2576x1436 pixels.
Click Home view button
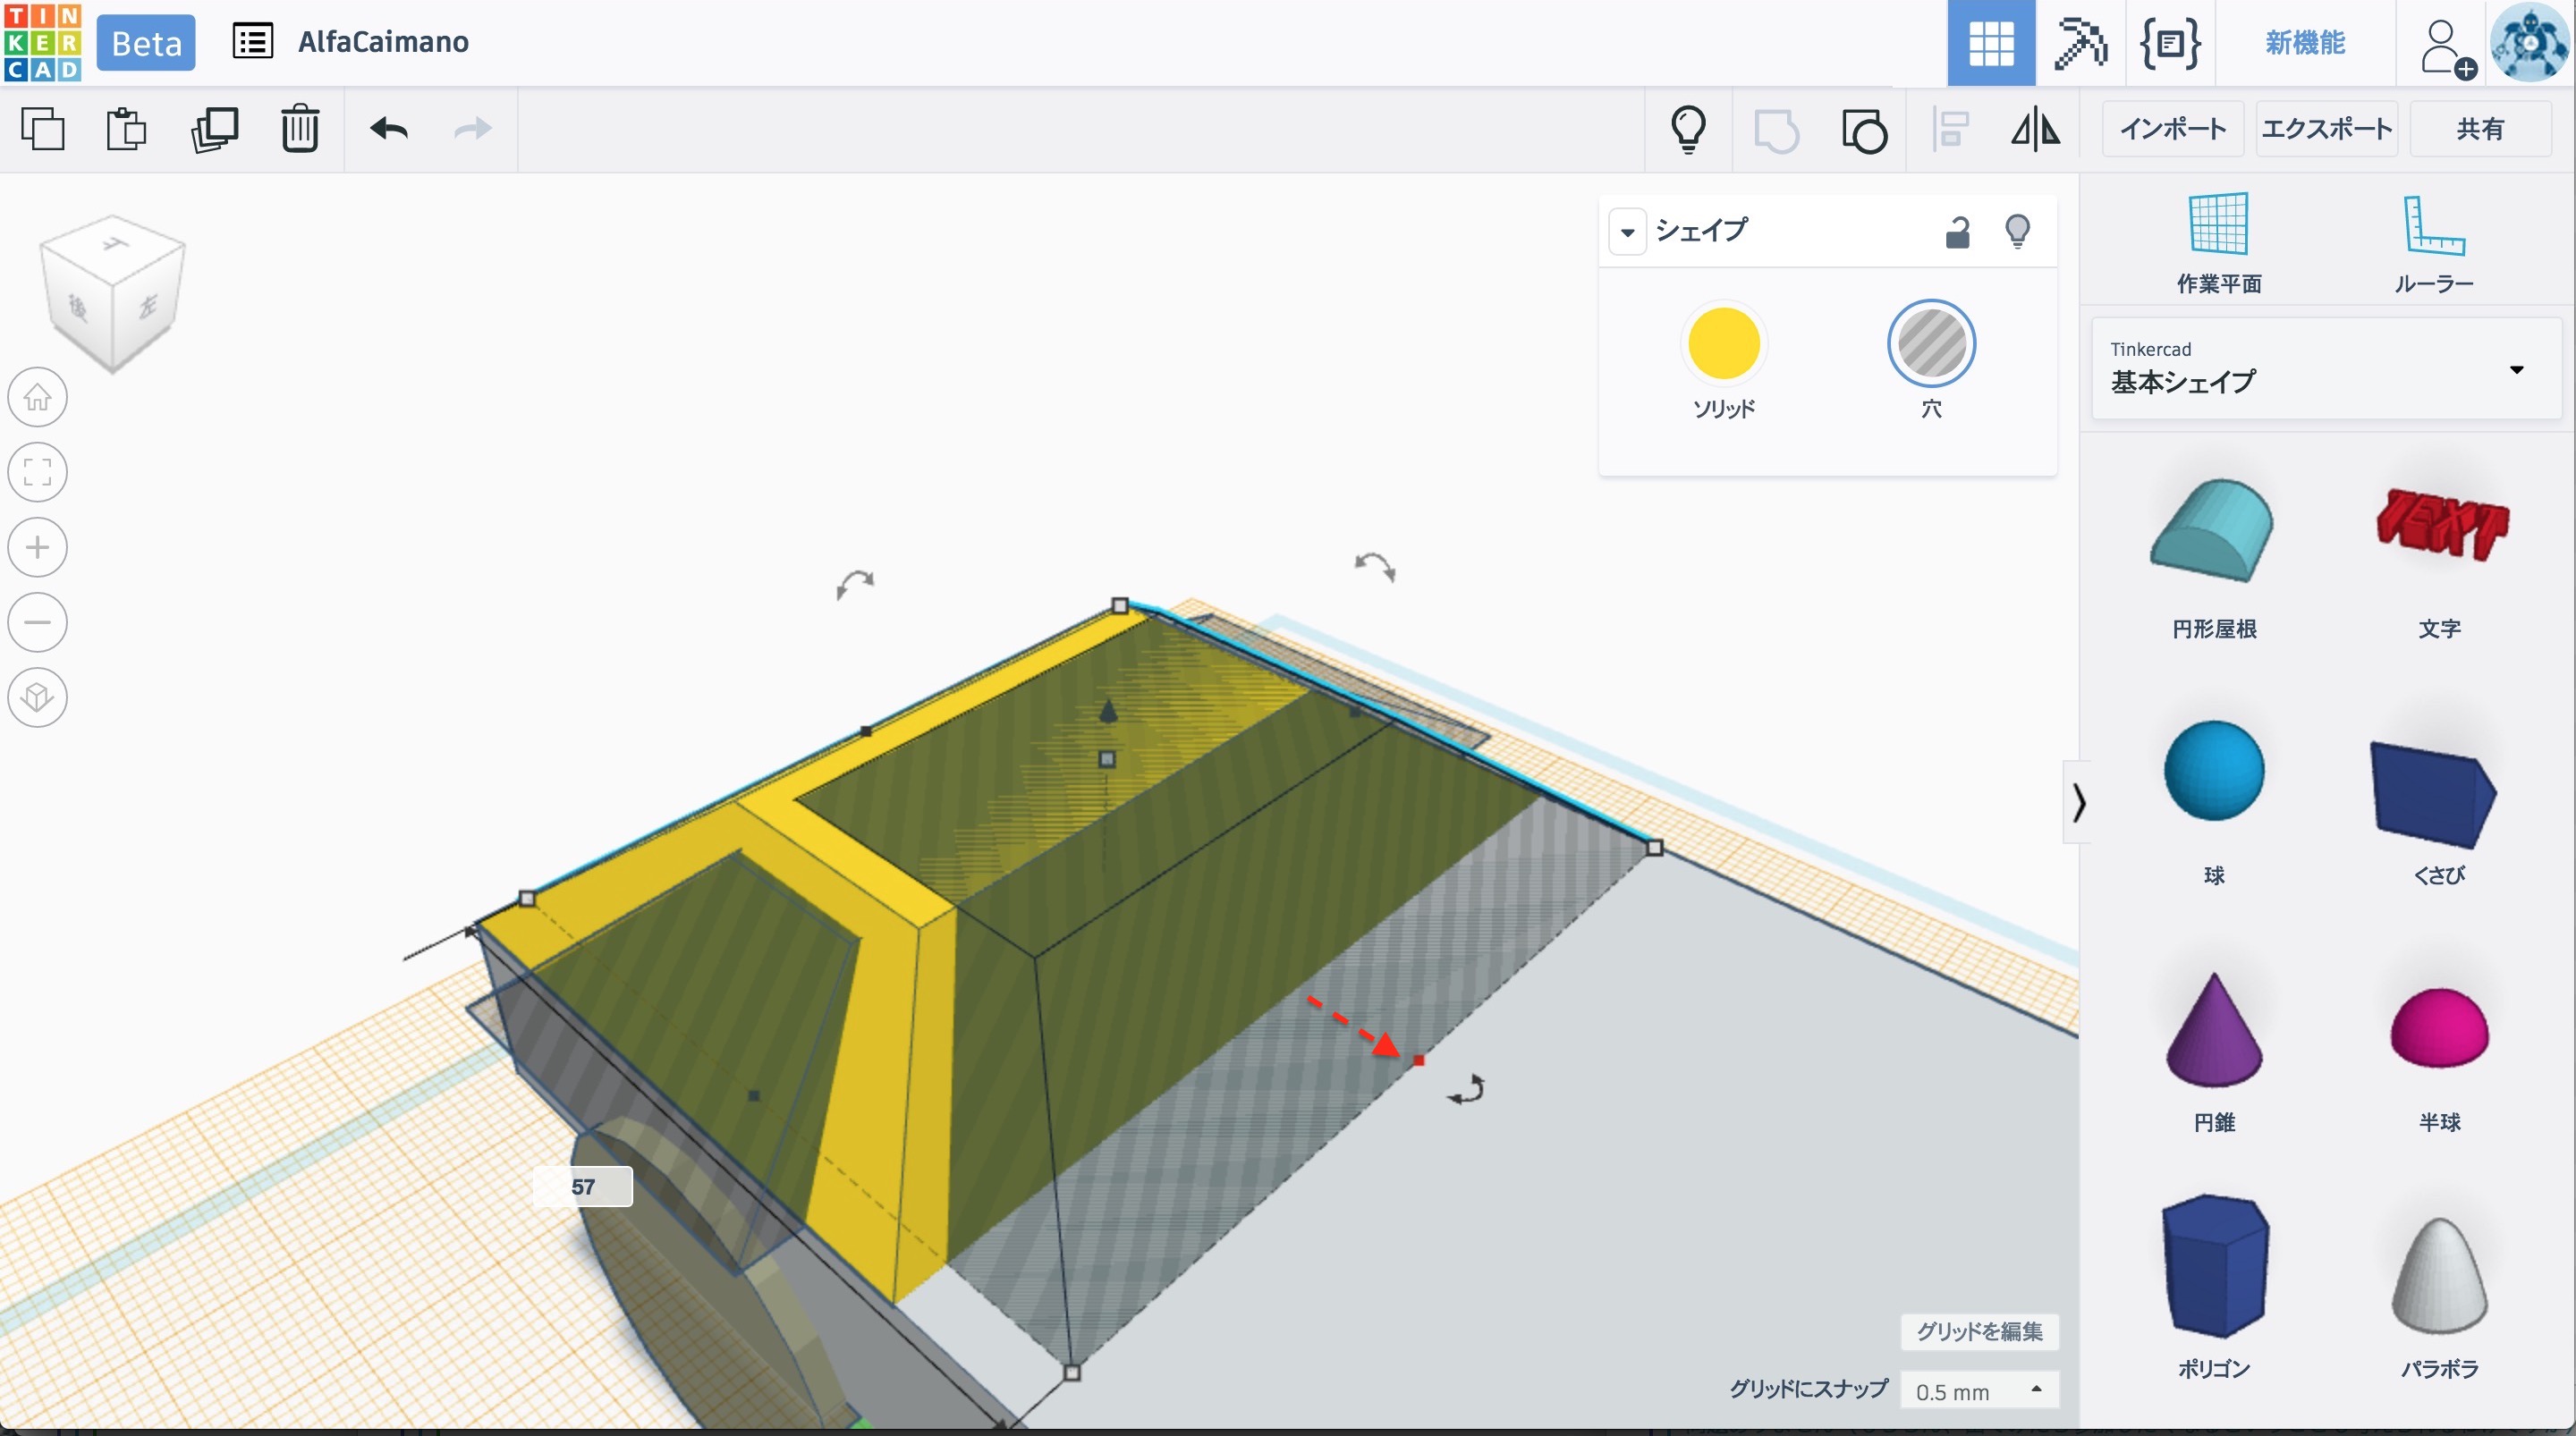pyautogui.click(x=38, y=397)
